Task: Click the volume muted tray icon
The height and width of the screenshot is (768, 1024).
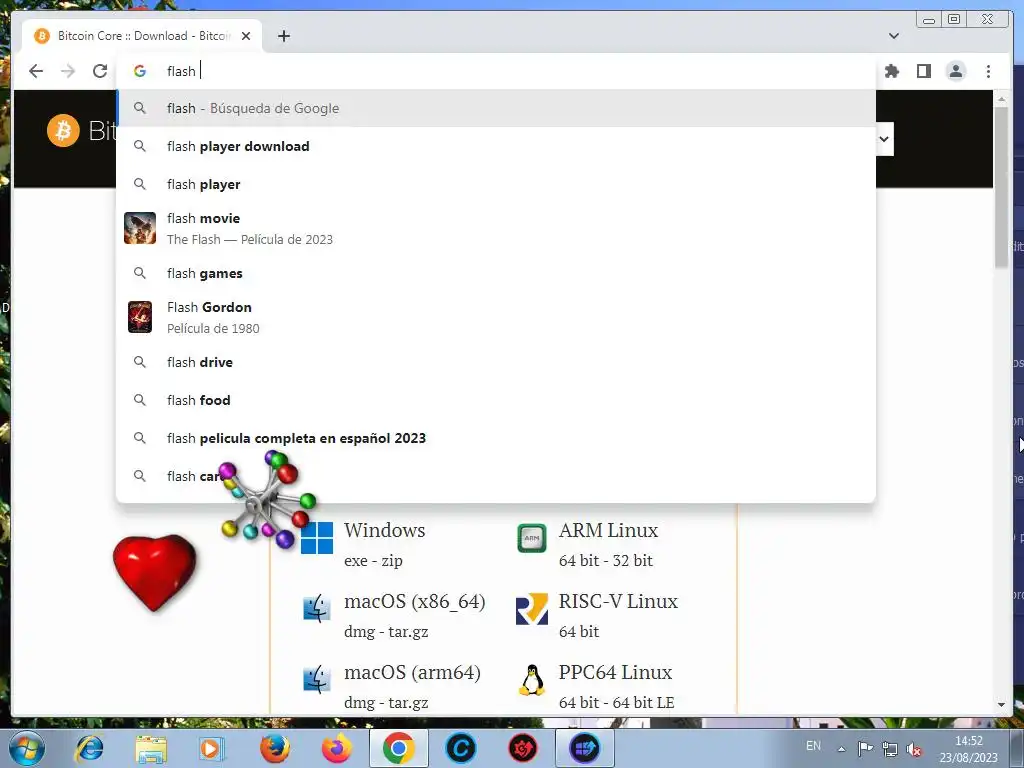Action: click(x=914, y=749)
